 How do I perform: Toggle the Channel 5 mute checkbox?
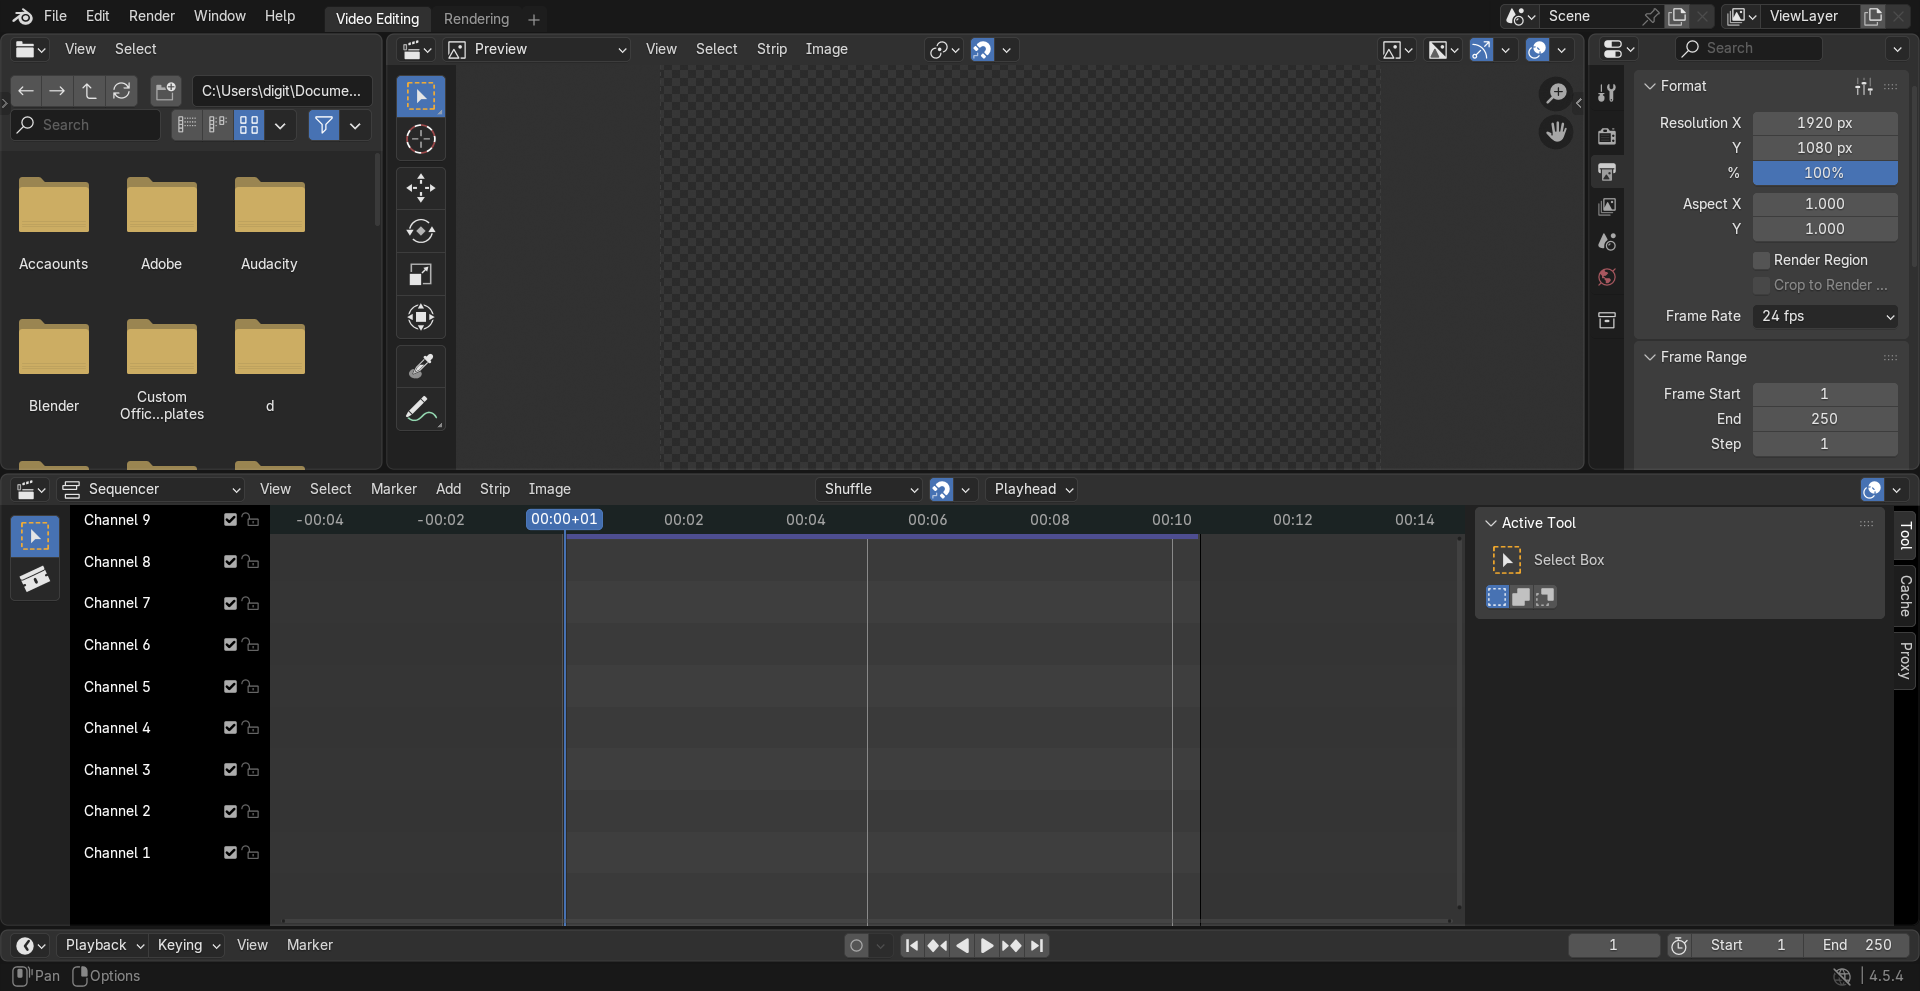(230, 687)
